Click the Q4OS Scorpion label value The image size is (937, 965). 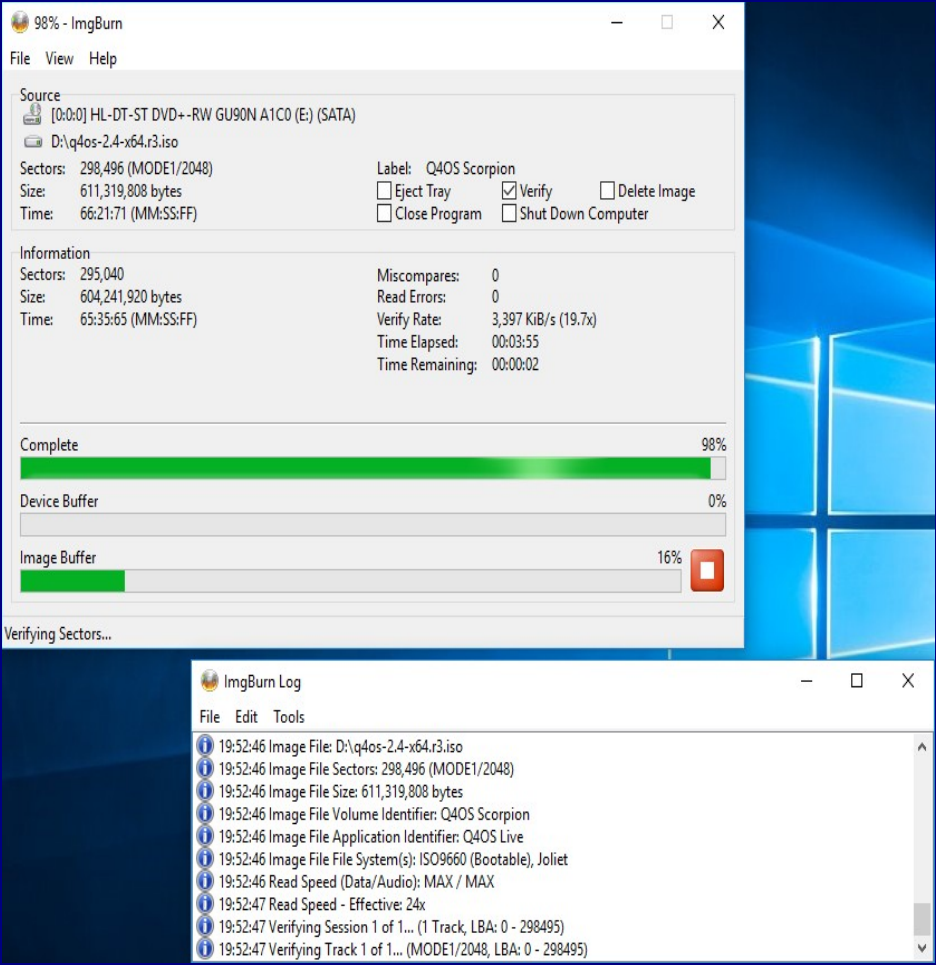tap(471, 169)
